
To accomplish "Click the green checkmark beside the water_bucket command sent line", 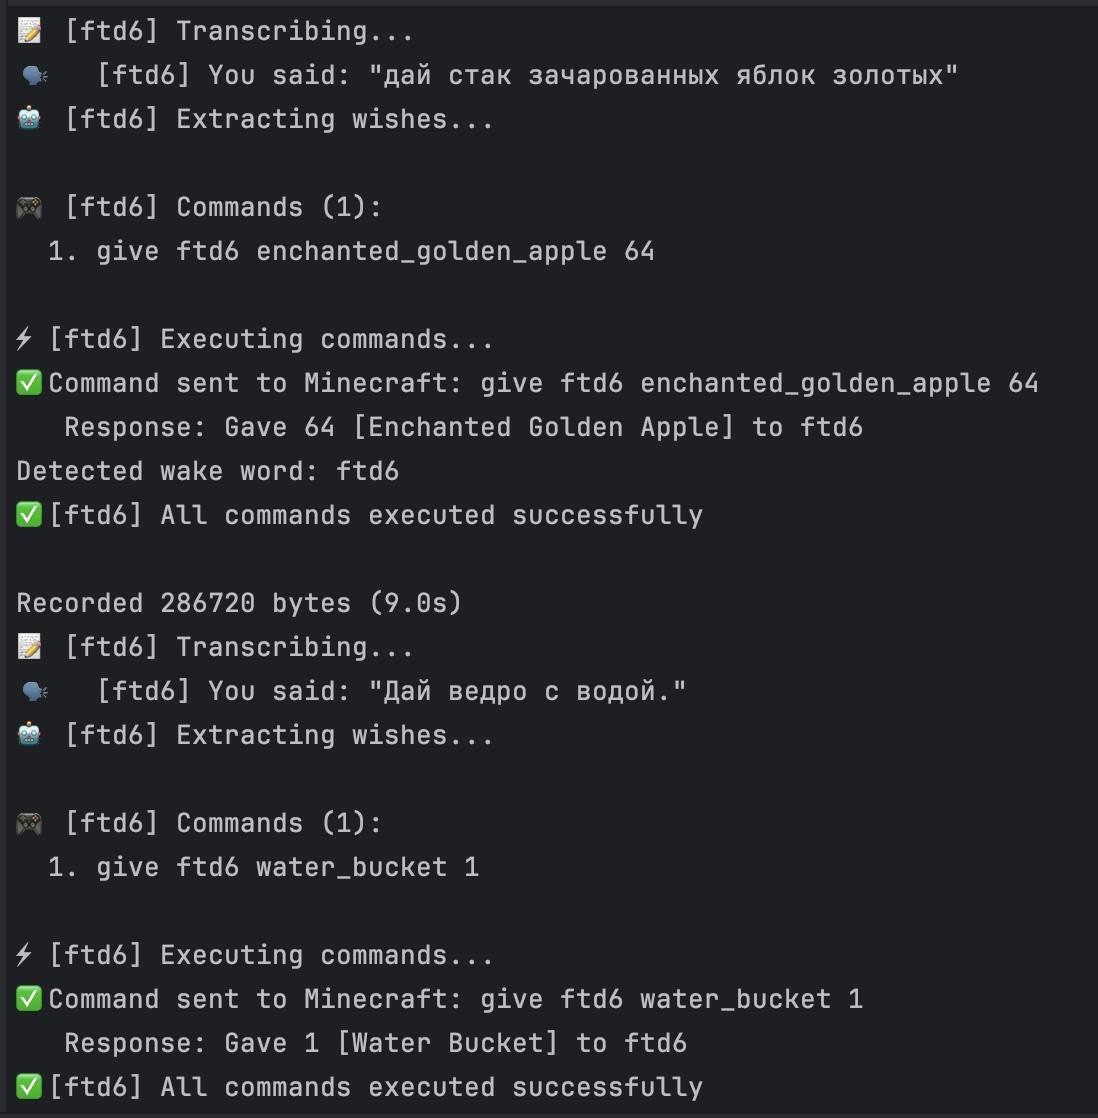I will [29, 999].
